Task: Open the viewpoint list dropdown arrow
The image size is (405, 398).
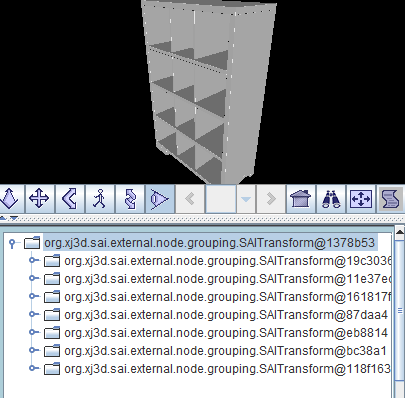Action: click(246, 199)
